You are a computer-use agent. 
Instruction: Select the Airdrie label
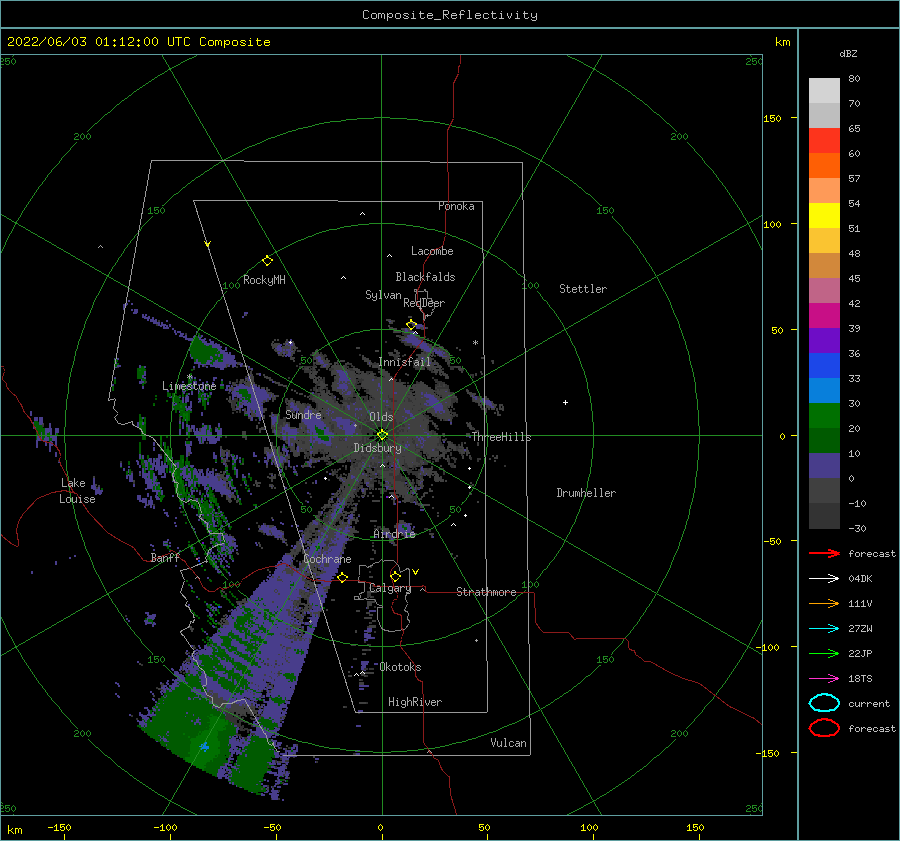(394, 534)
